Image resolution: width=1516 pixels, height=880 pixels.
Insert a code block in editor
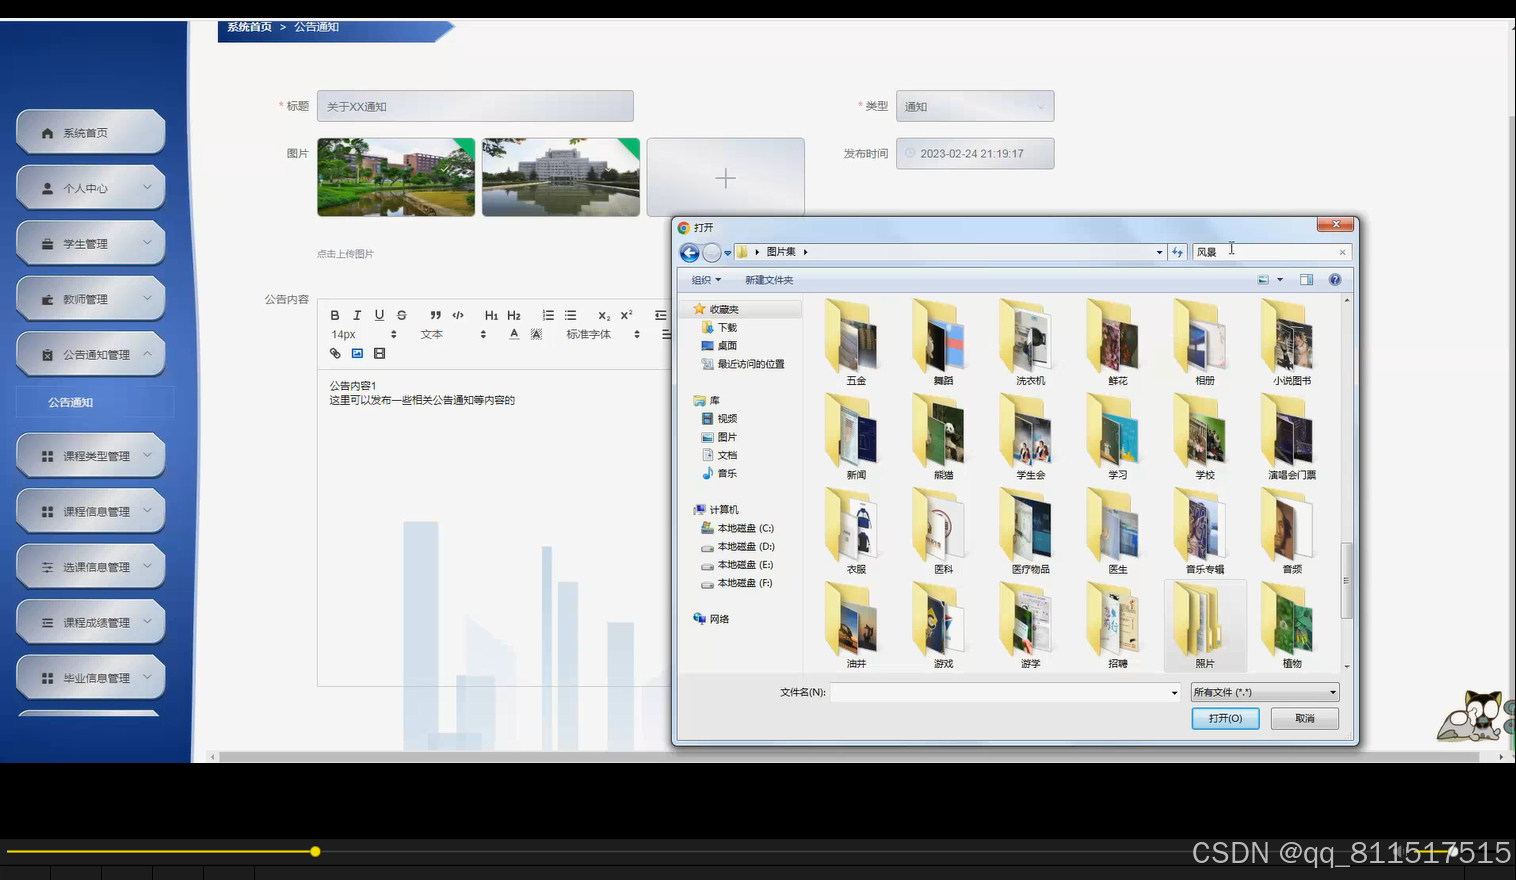pos(458,315)
